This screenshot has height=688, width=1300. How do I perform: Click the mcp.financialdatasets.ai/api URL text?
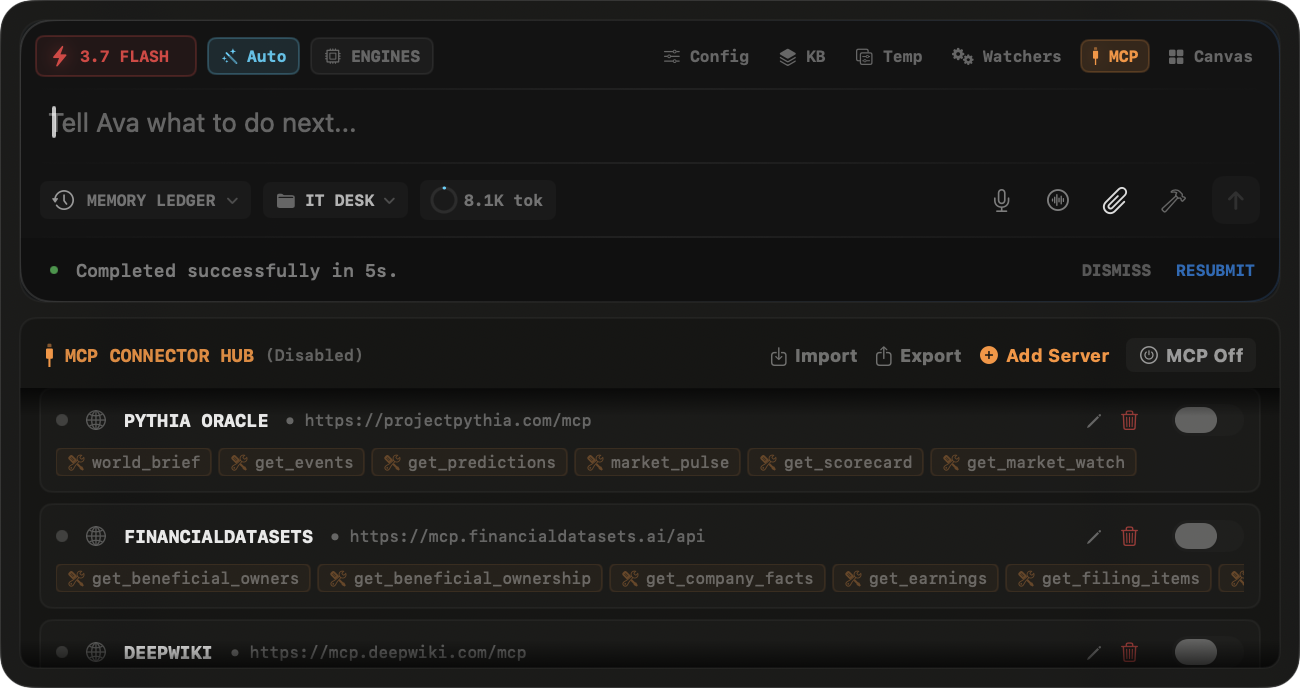click(527, 537)
